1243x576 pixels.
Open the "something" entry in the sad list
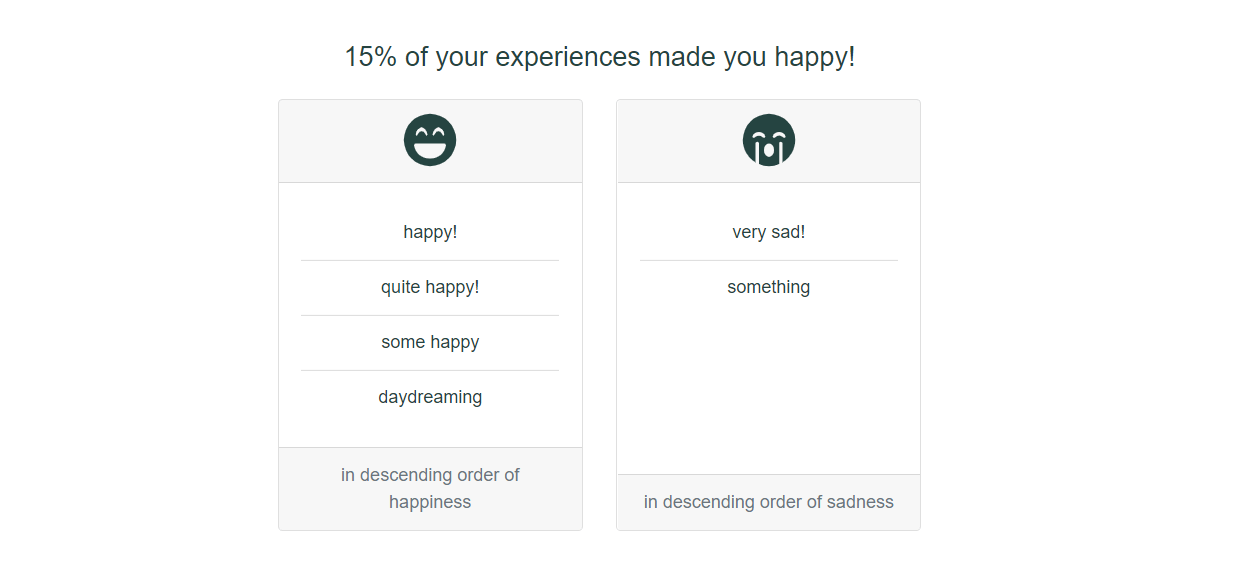coord(768,287)
